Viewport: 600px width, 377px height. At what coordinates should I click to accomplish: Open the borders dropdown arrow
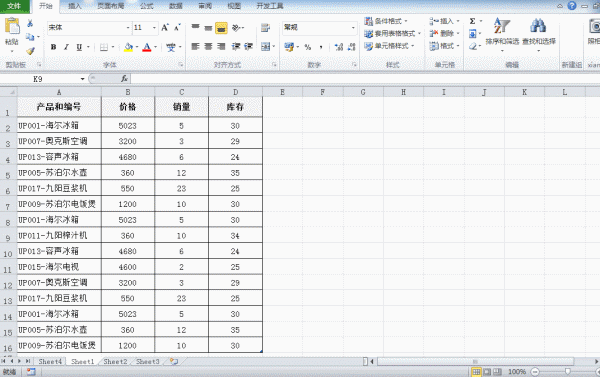113,47
